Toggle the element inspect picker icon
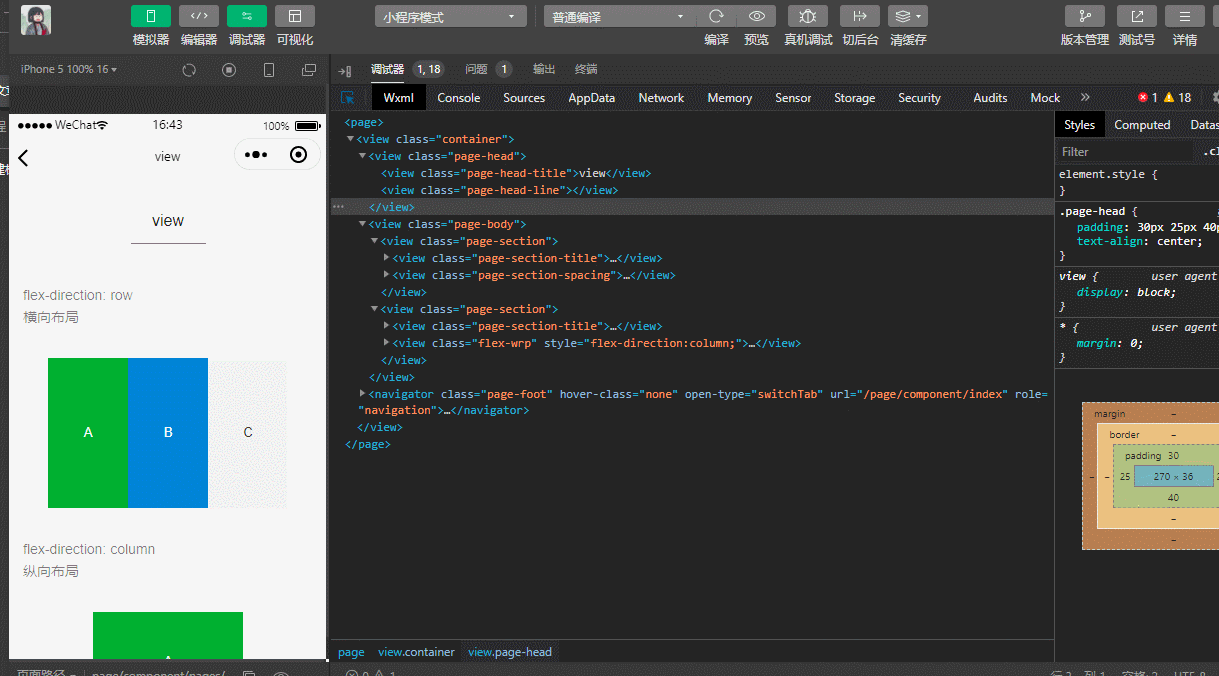Image resolution: width=1219 pixels, height=676 pixels. coord(348,98)
